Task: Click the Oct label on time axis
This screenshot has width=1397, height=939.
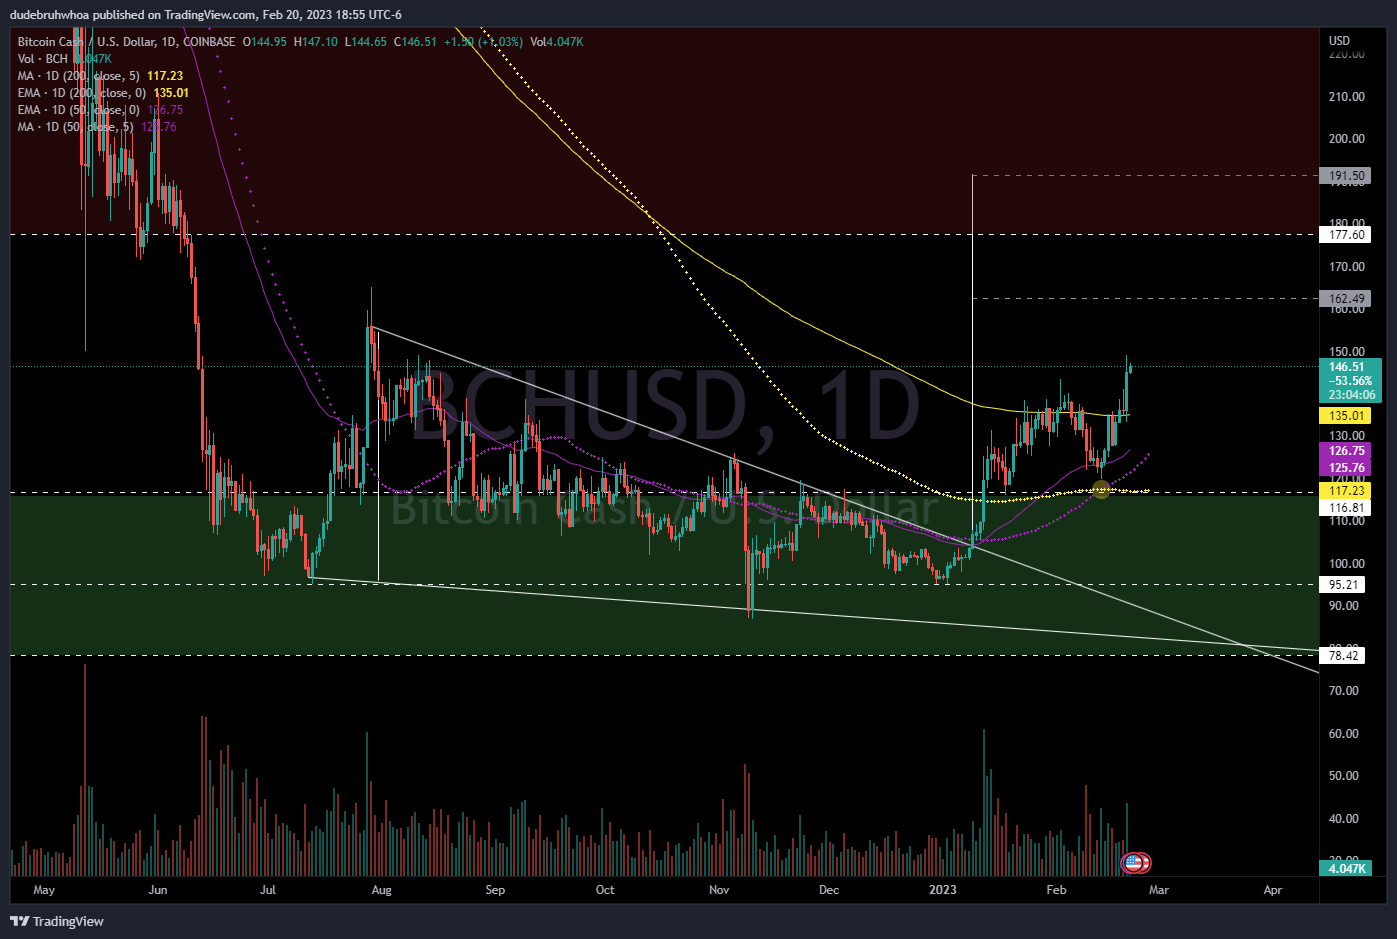Action: click(605, 890)
